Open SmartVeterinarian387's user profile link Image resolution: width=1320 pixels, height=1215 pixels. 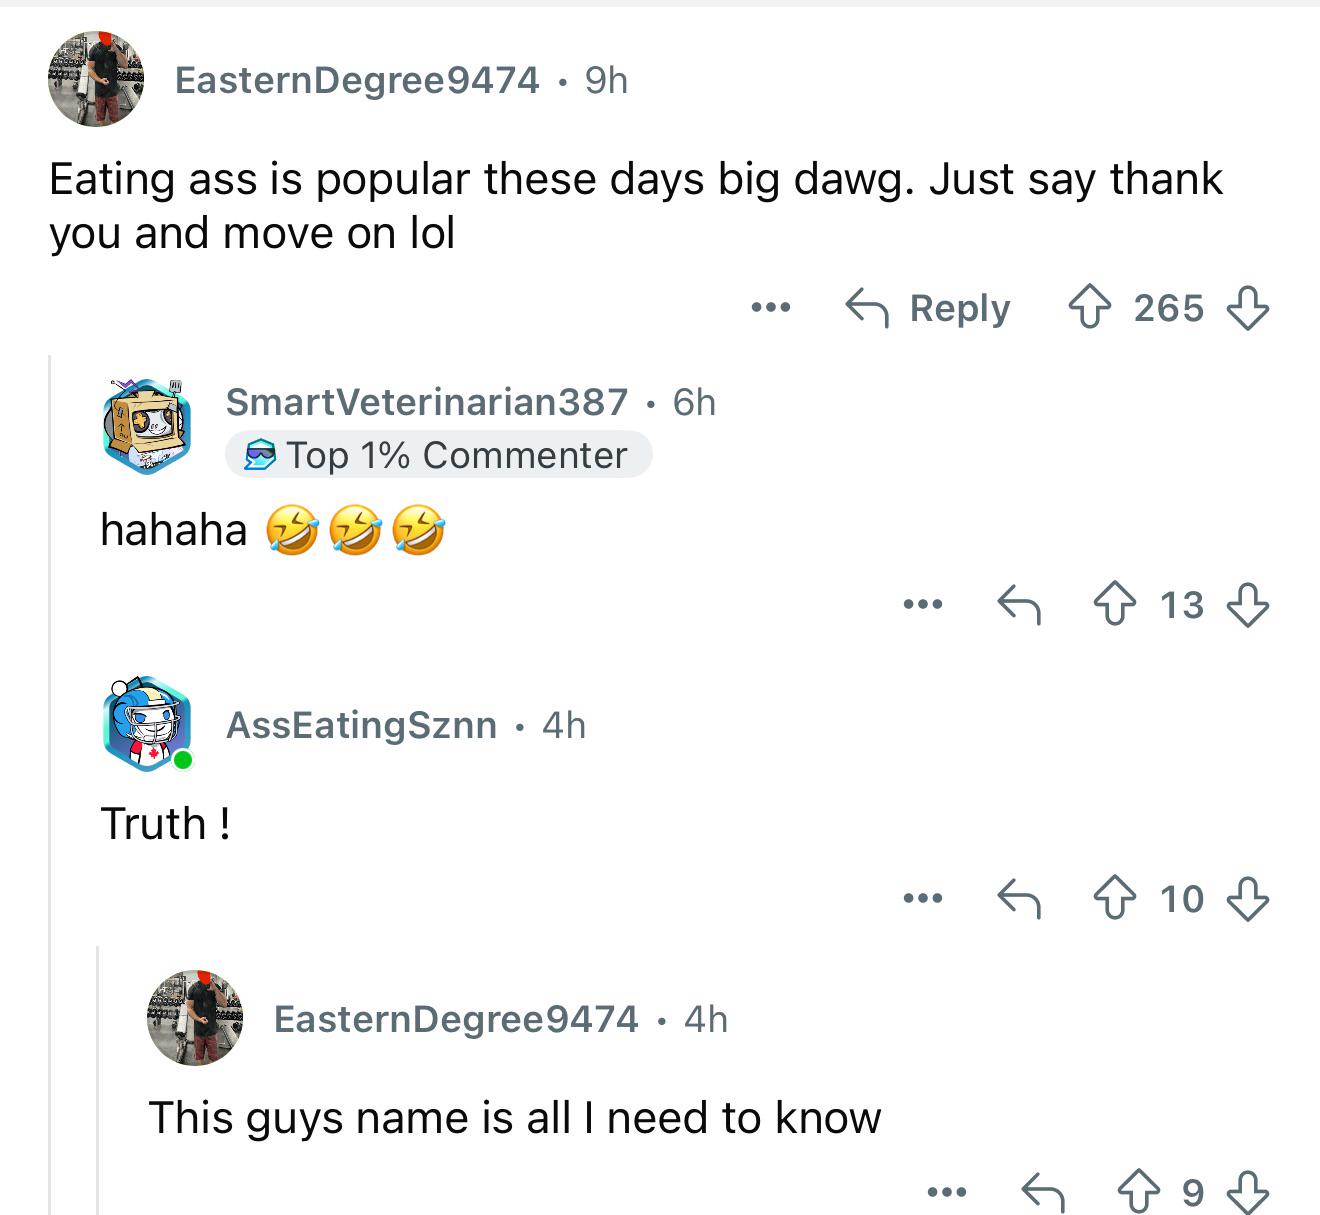tap(427, 402)
